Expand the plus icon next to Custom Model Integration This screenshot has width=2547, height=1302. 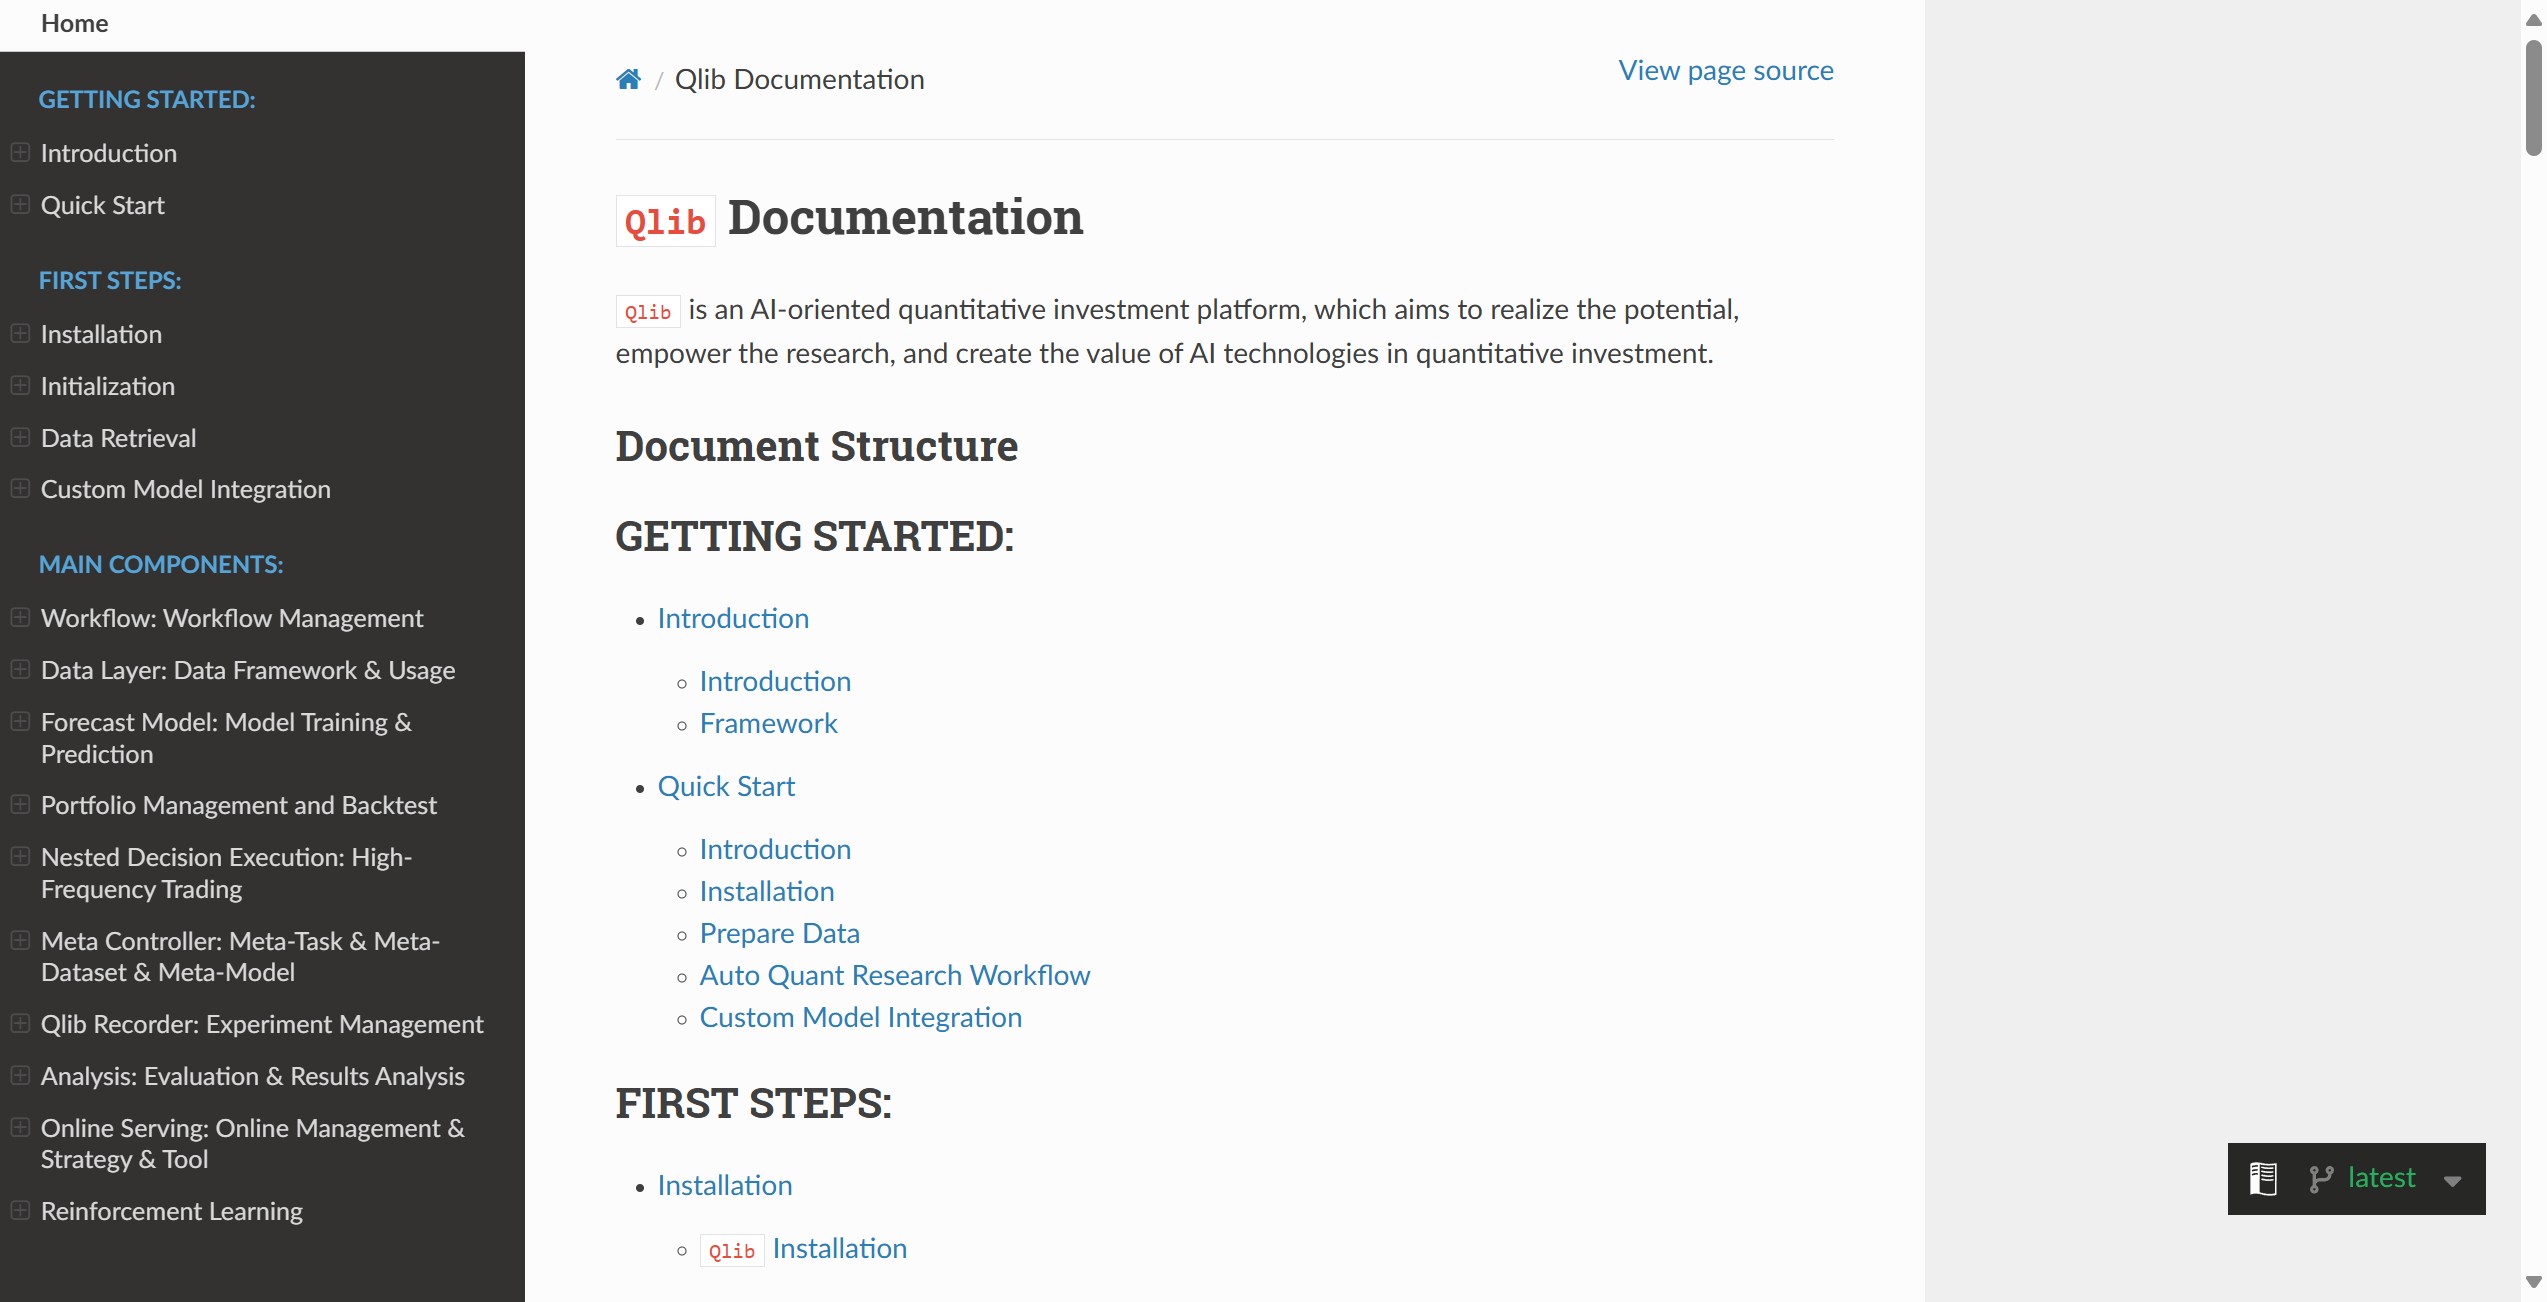pyautogui.click(x=20, y=488)
